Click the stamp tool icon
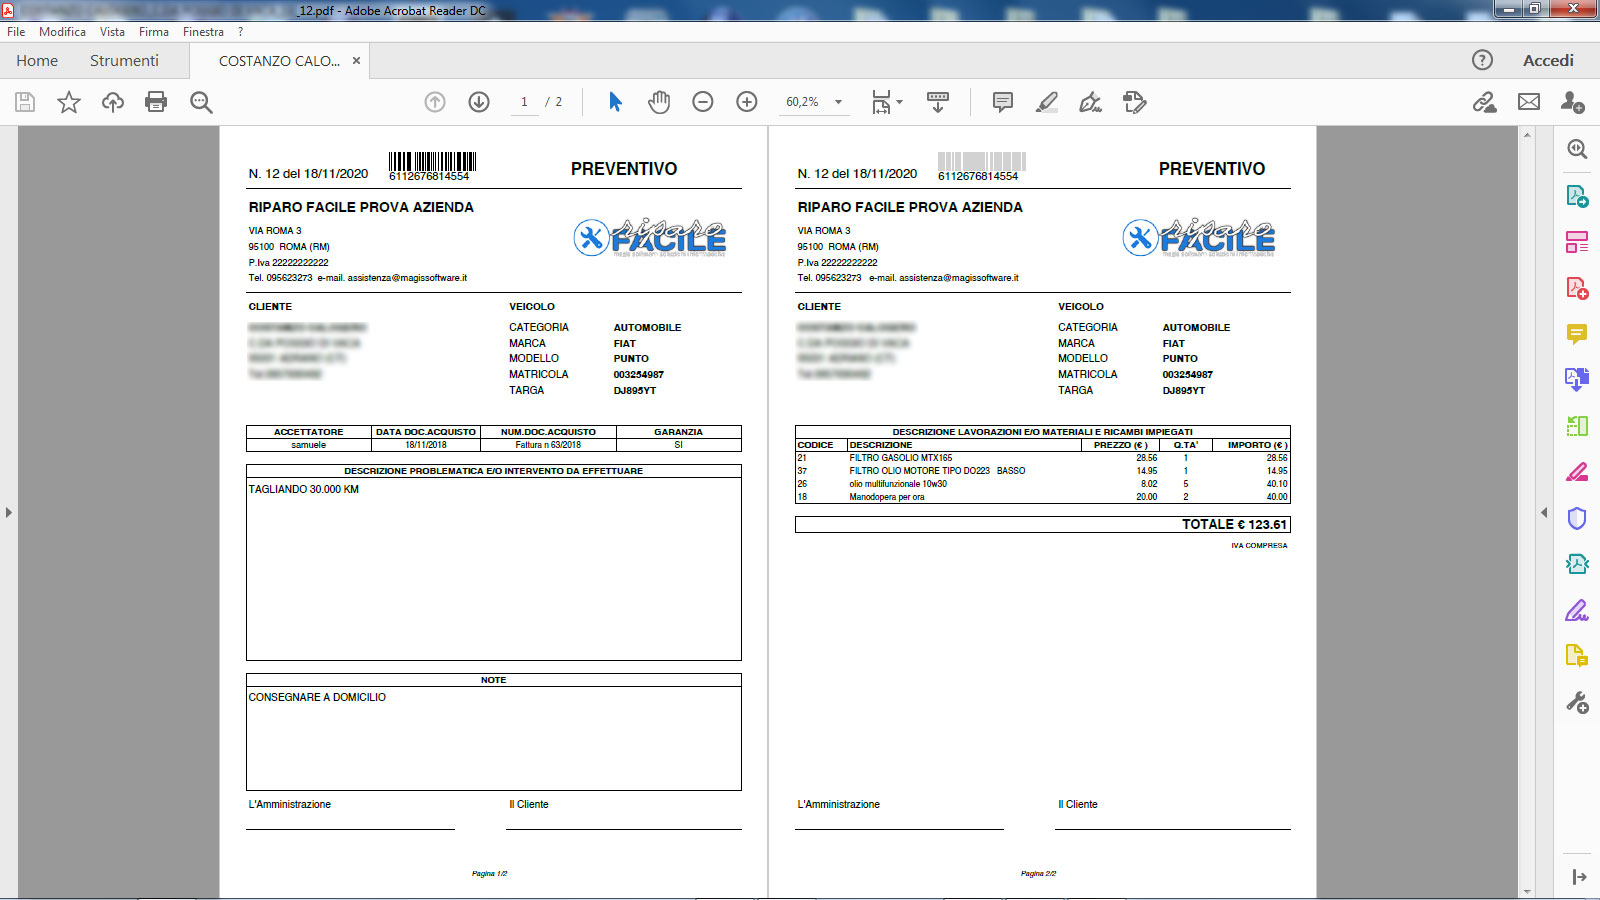 click(x=1135, y=102)
